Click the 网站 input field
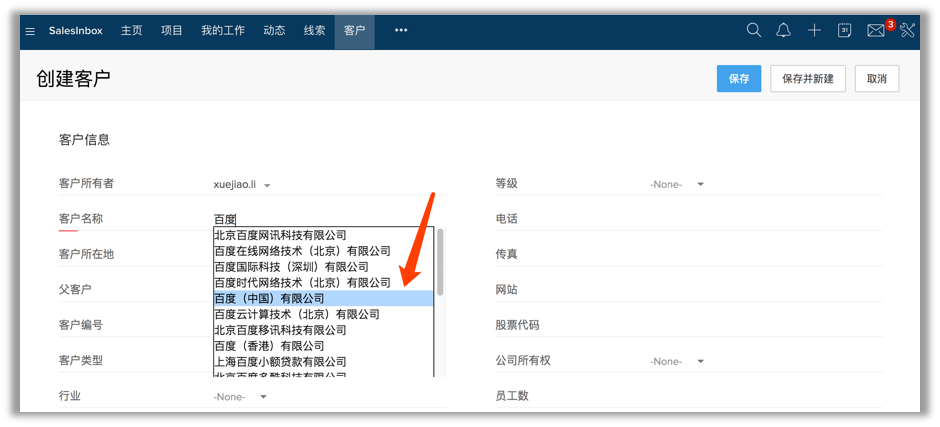Viewport: 940px width, 427px height. 764,290
